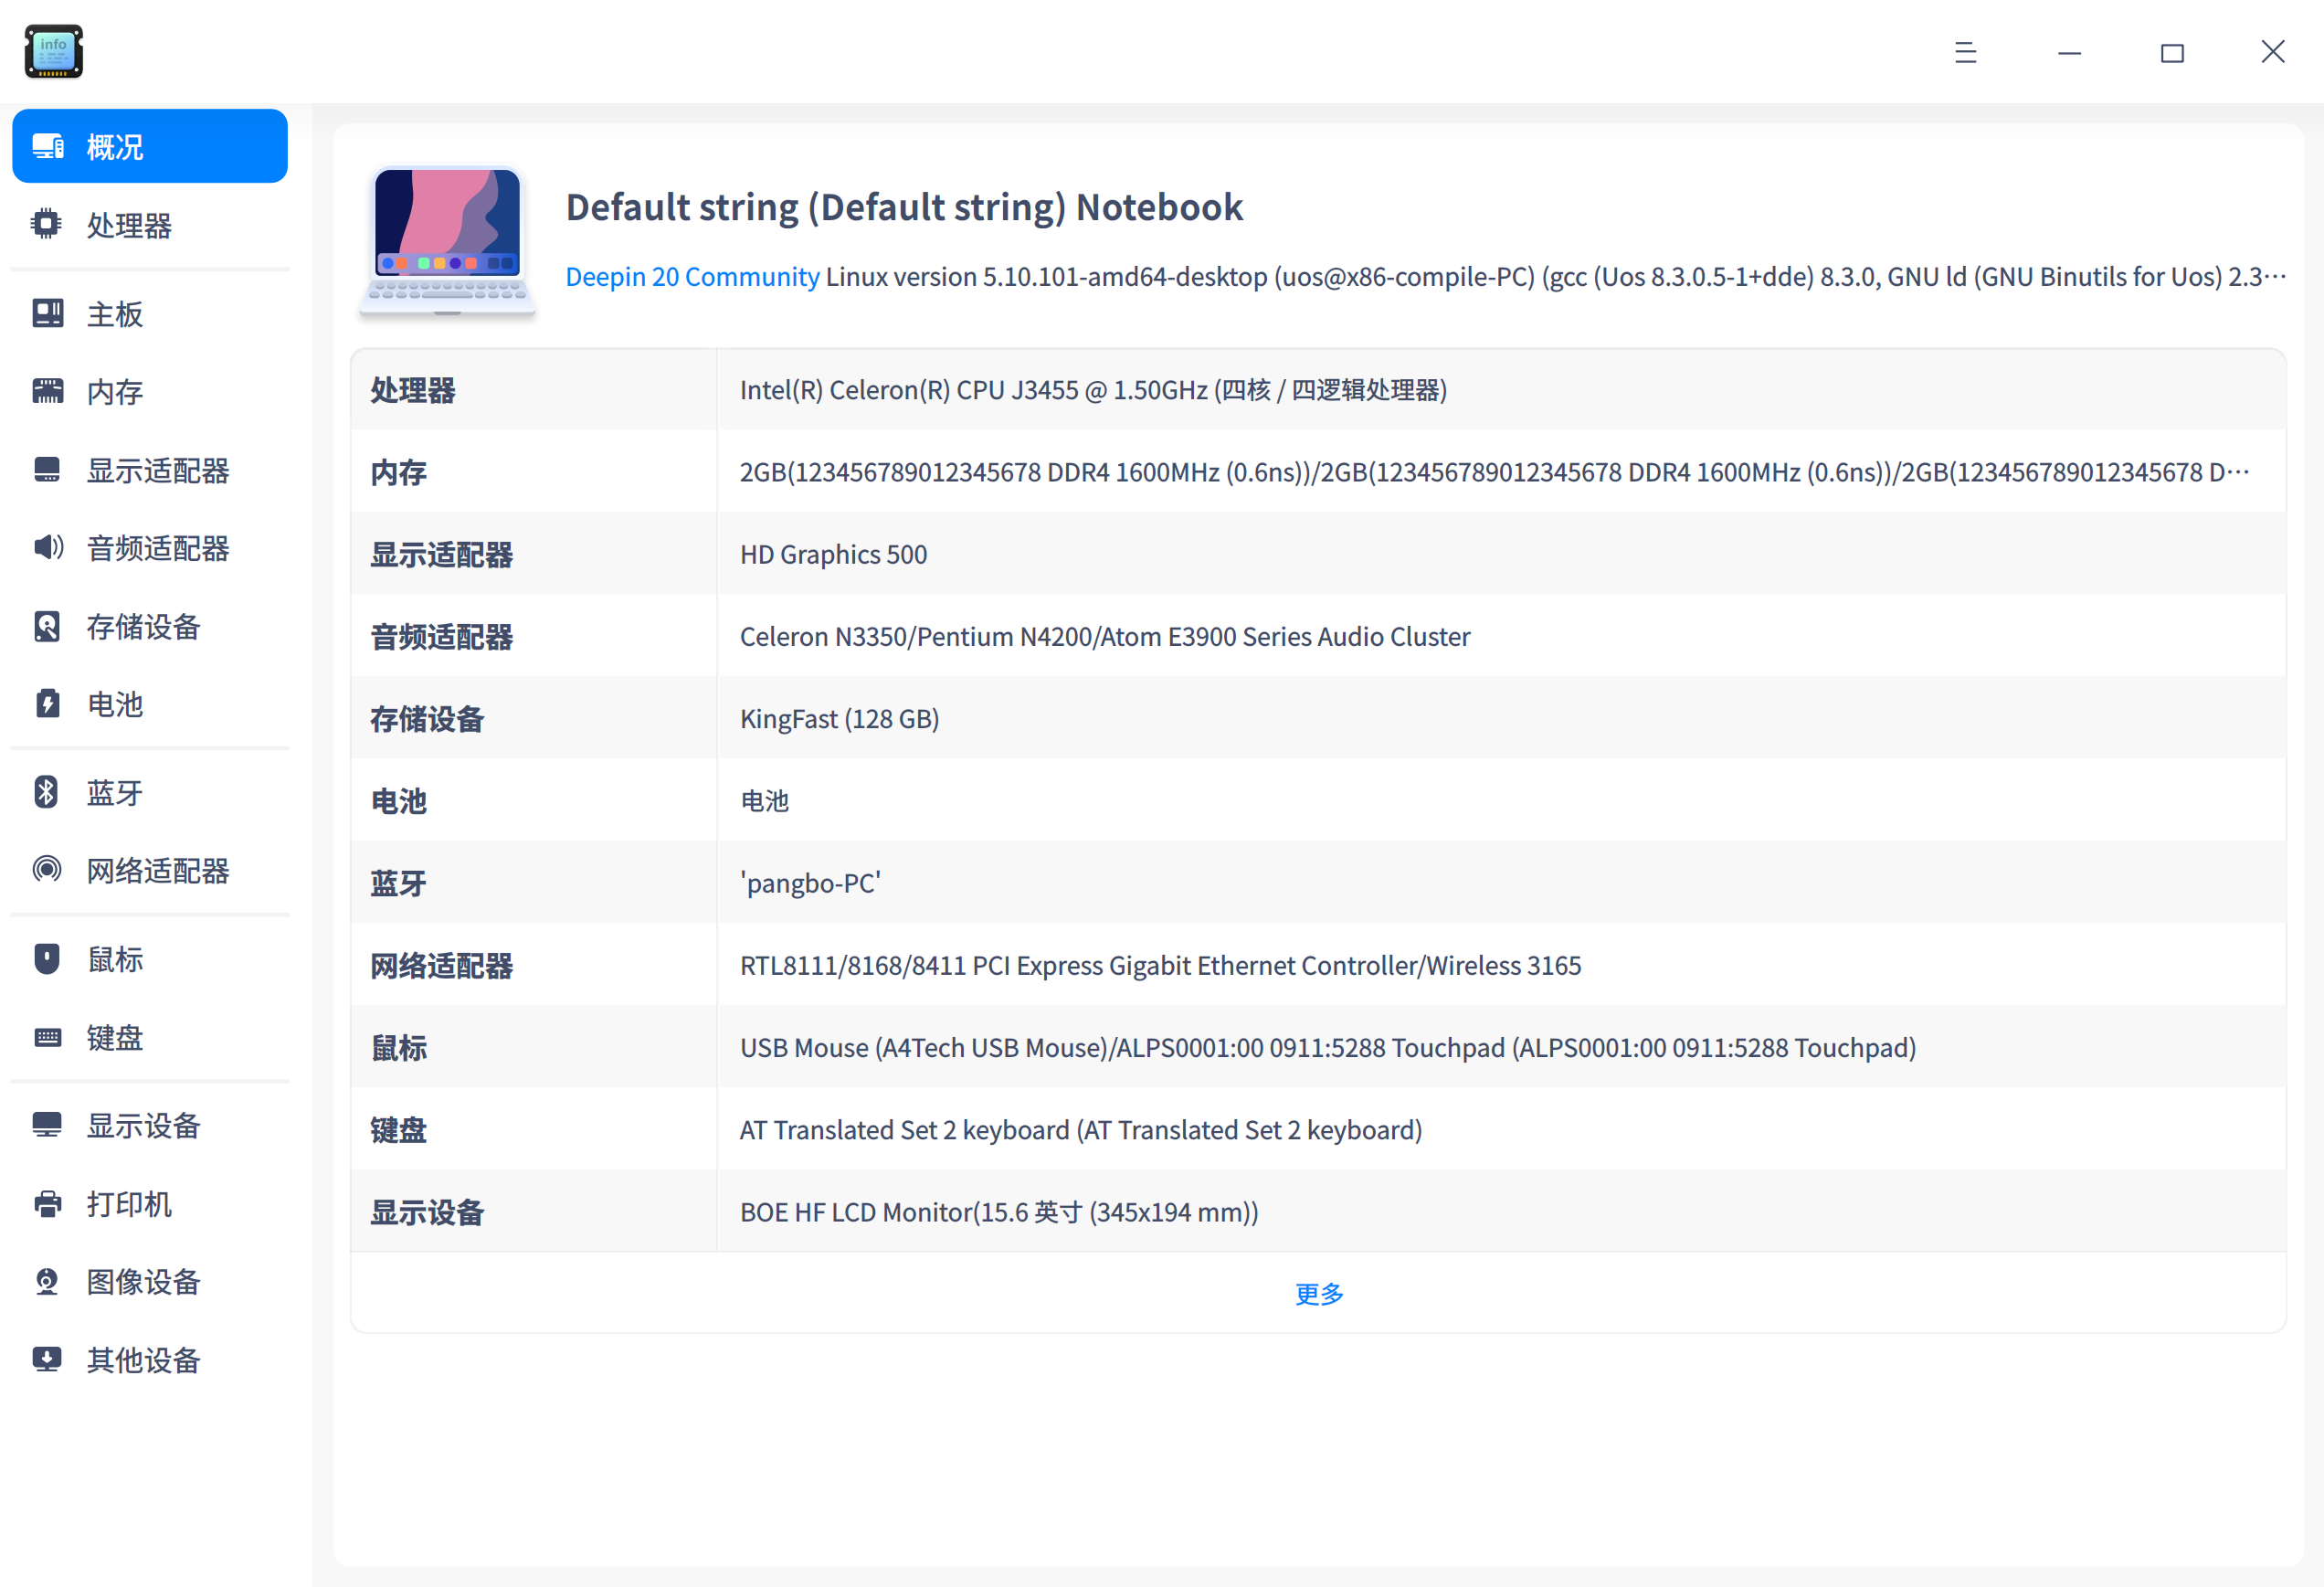Select the mouse (鼠标) sidebar item
2324x1587 pixels.
click(x=114, y=958)
